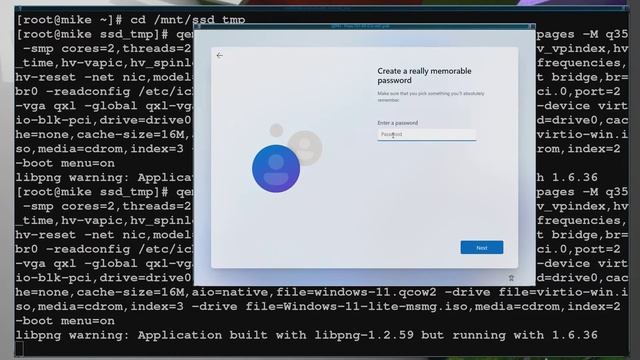Image resolution: width=640 pixels, height=360 pixels.
Task: Click the last '-boot menu=on' terminal line
Action: pos(65,321)
